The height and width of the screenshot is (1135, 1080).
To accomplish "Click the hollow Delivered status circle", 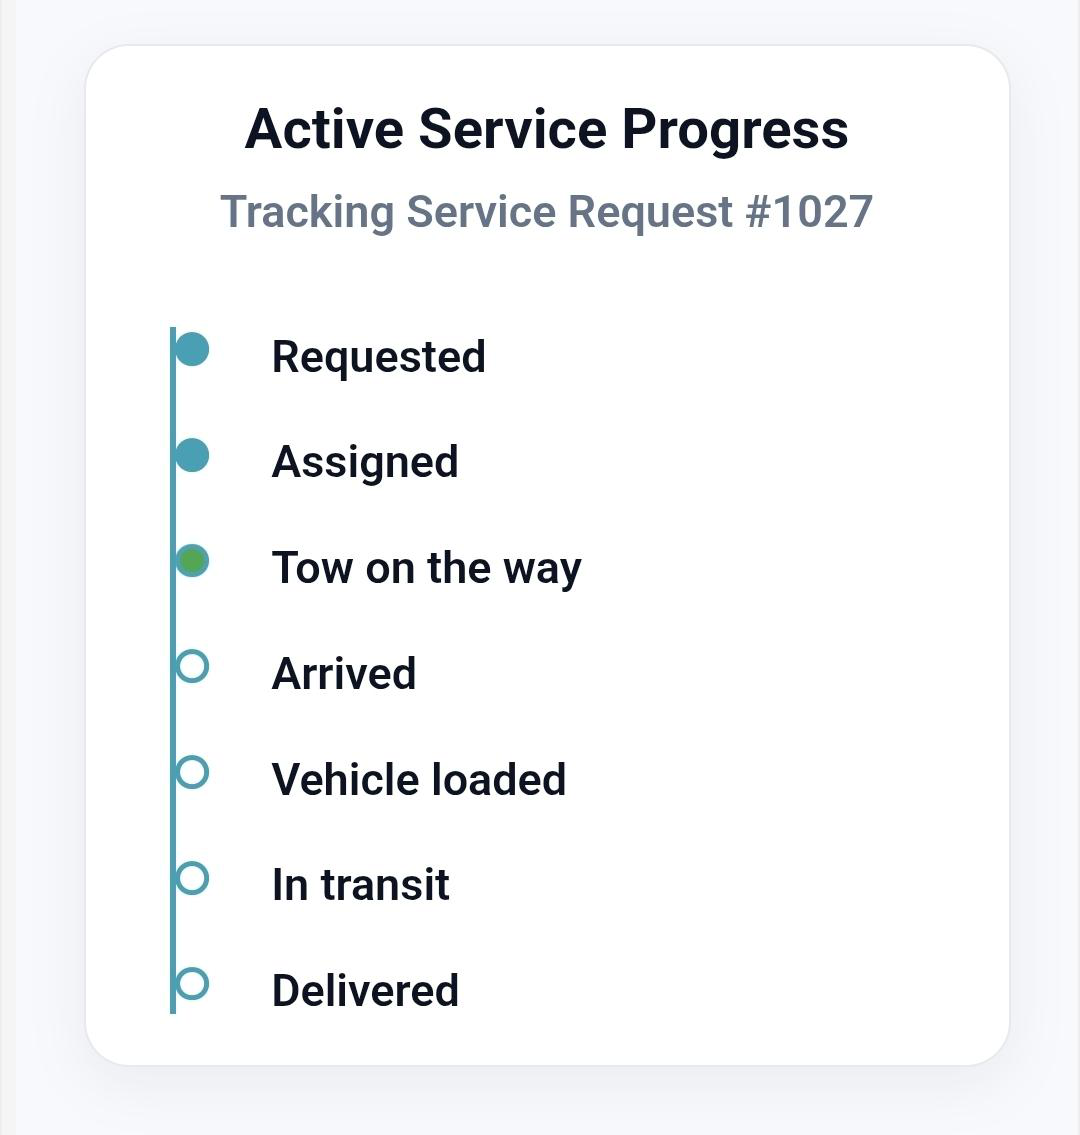I will (x=191, y=982).
